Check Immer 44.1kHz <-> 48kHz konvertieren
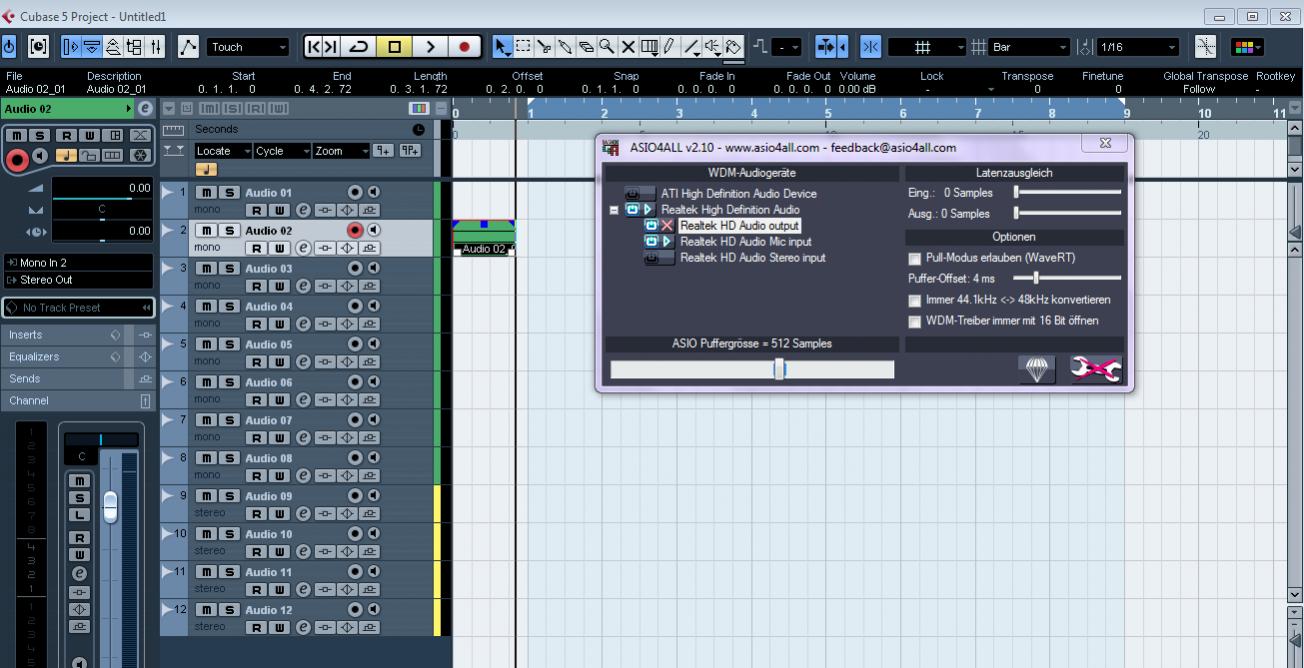 click(914, 300)
